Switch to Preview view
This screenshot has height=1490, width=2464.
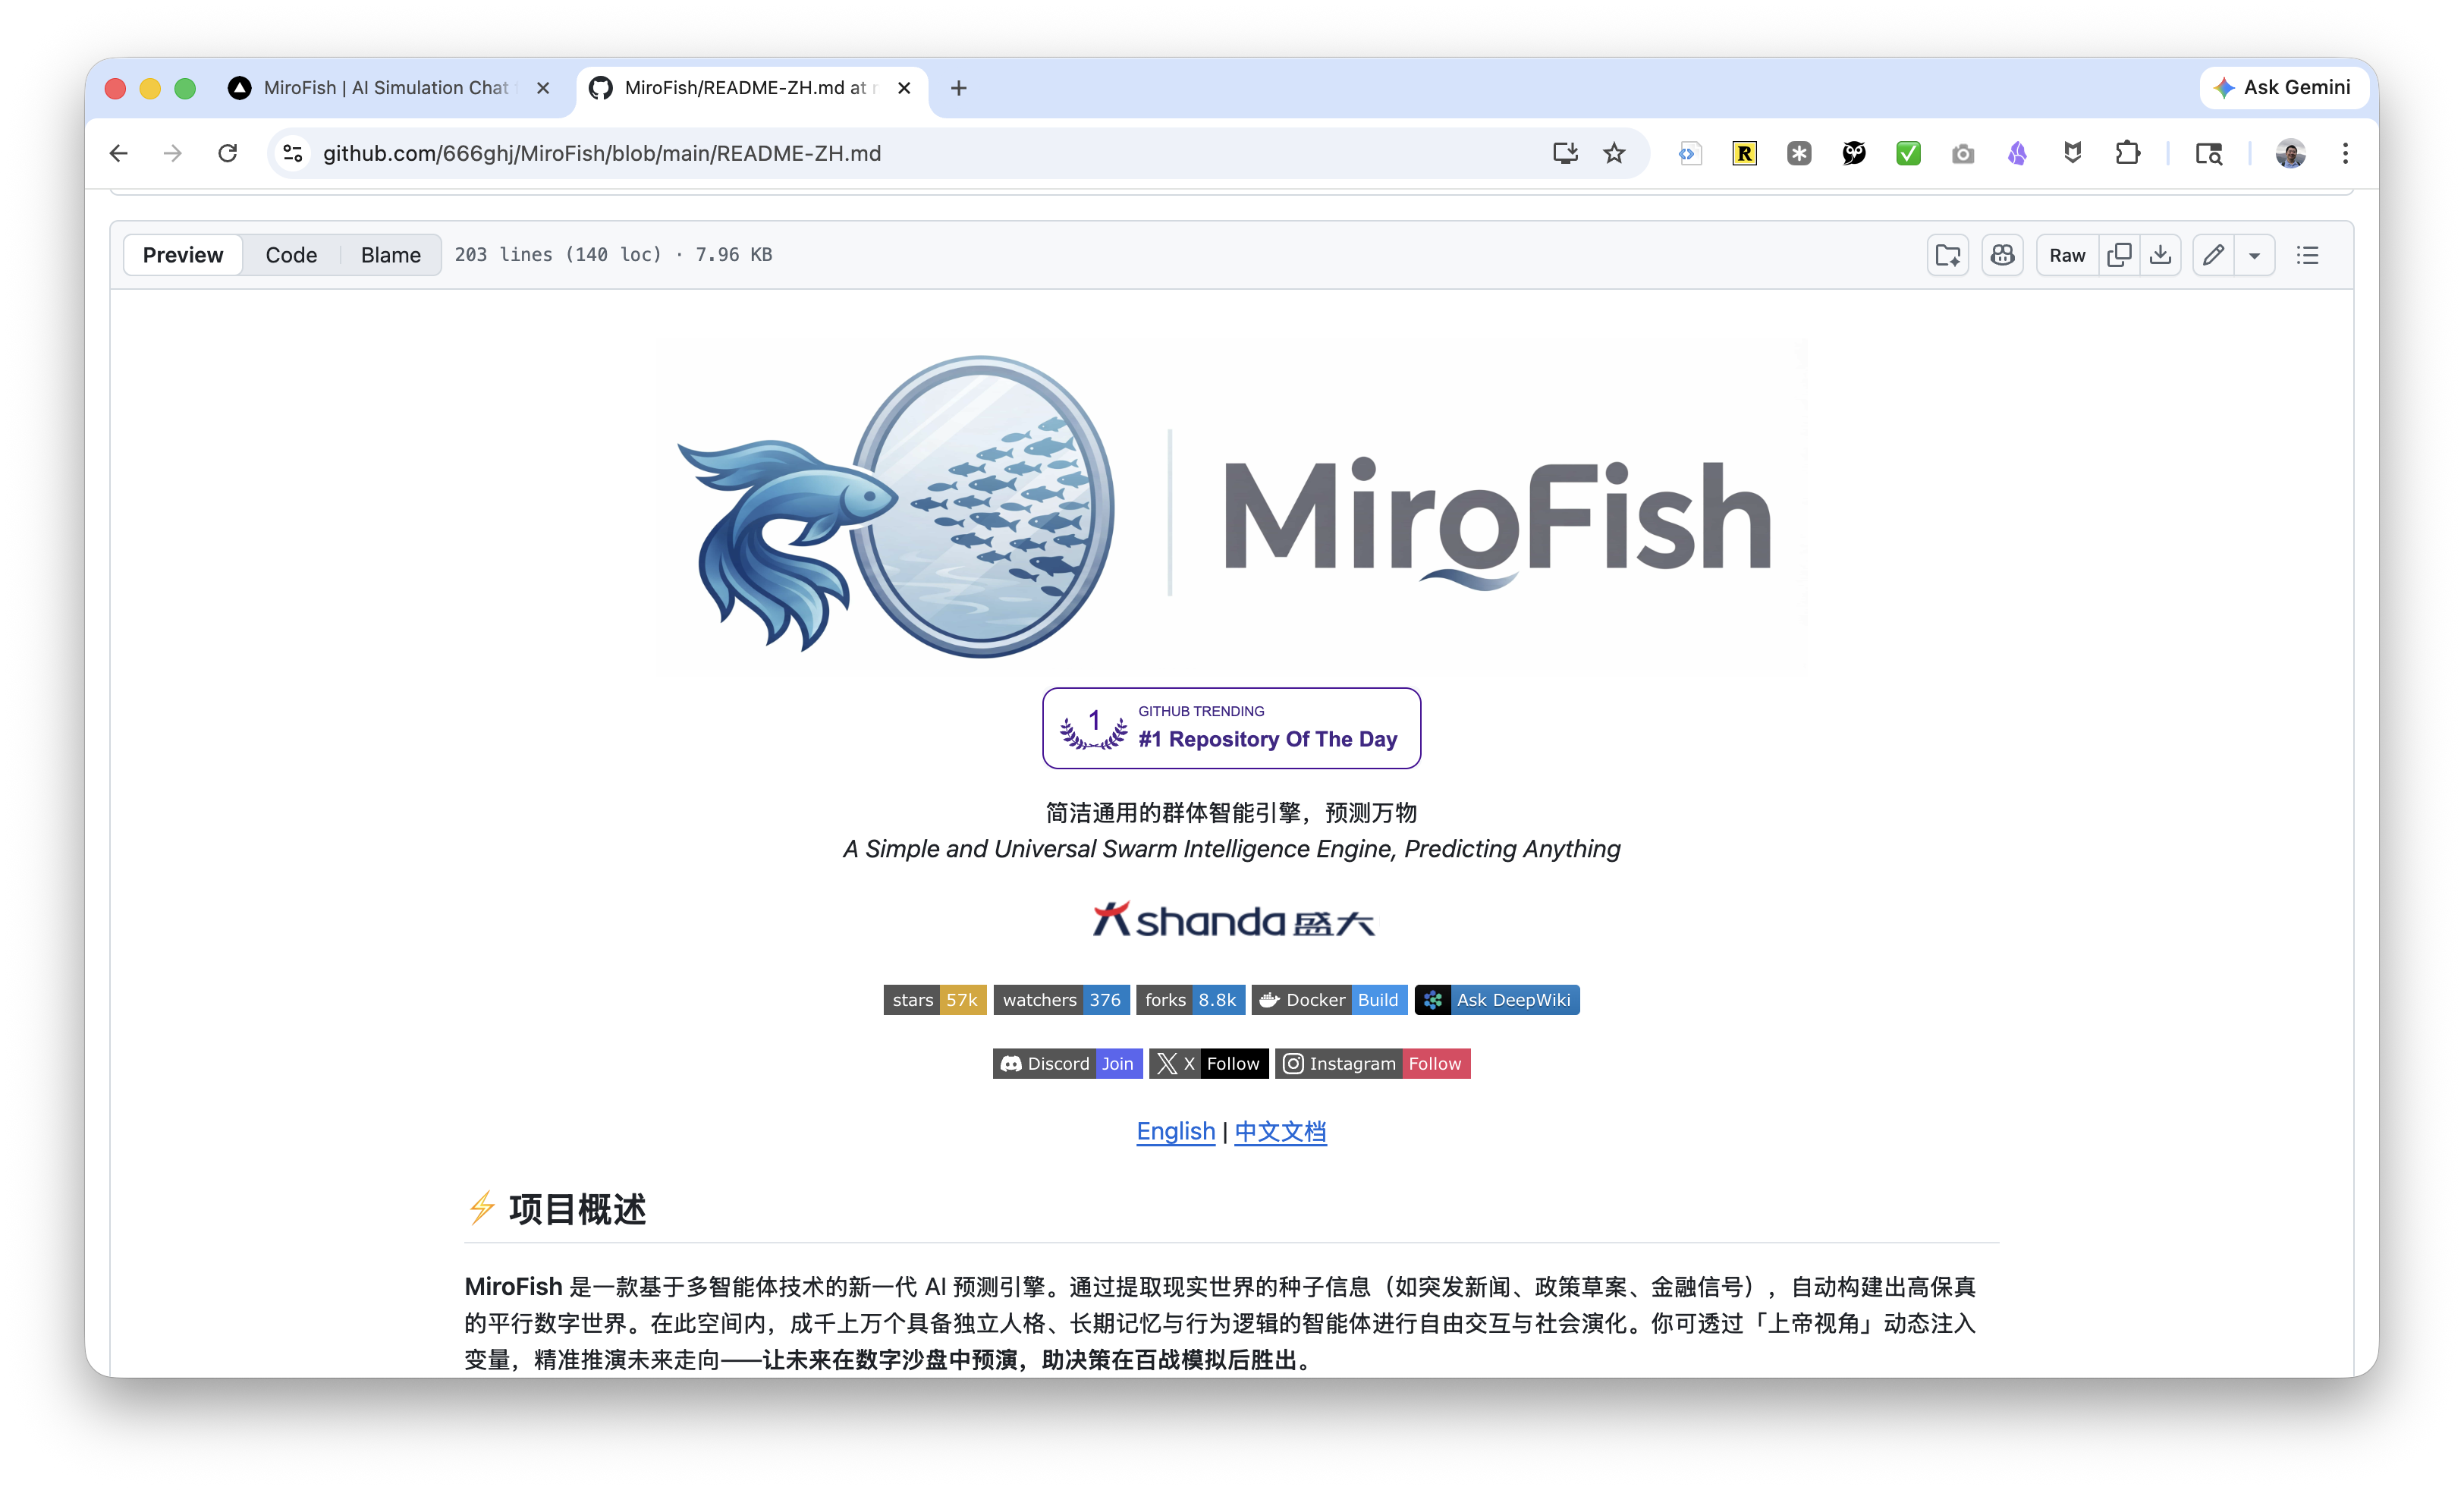[183, 255]
